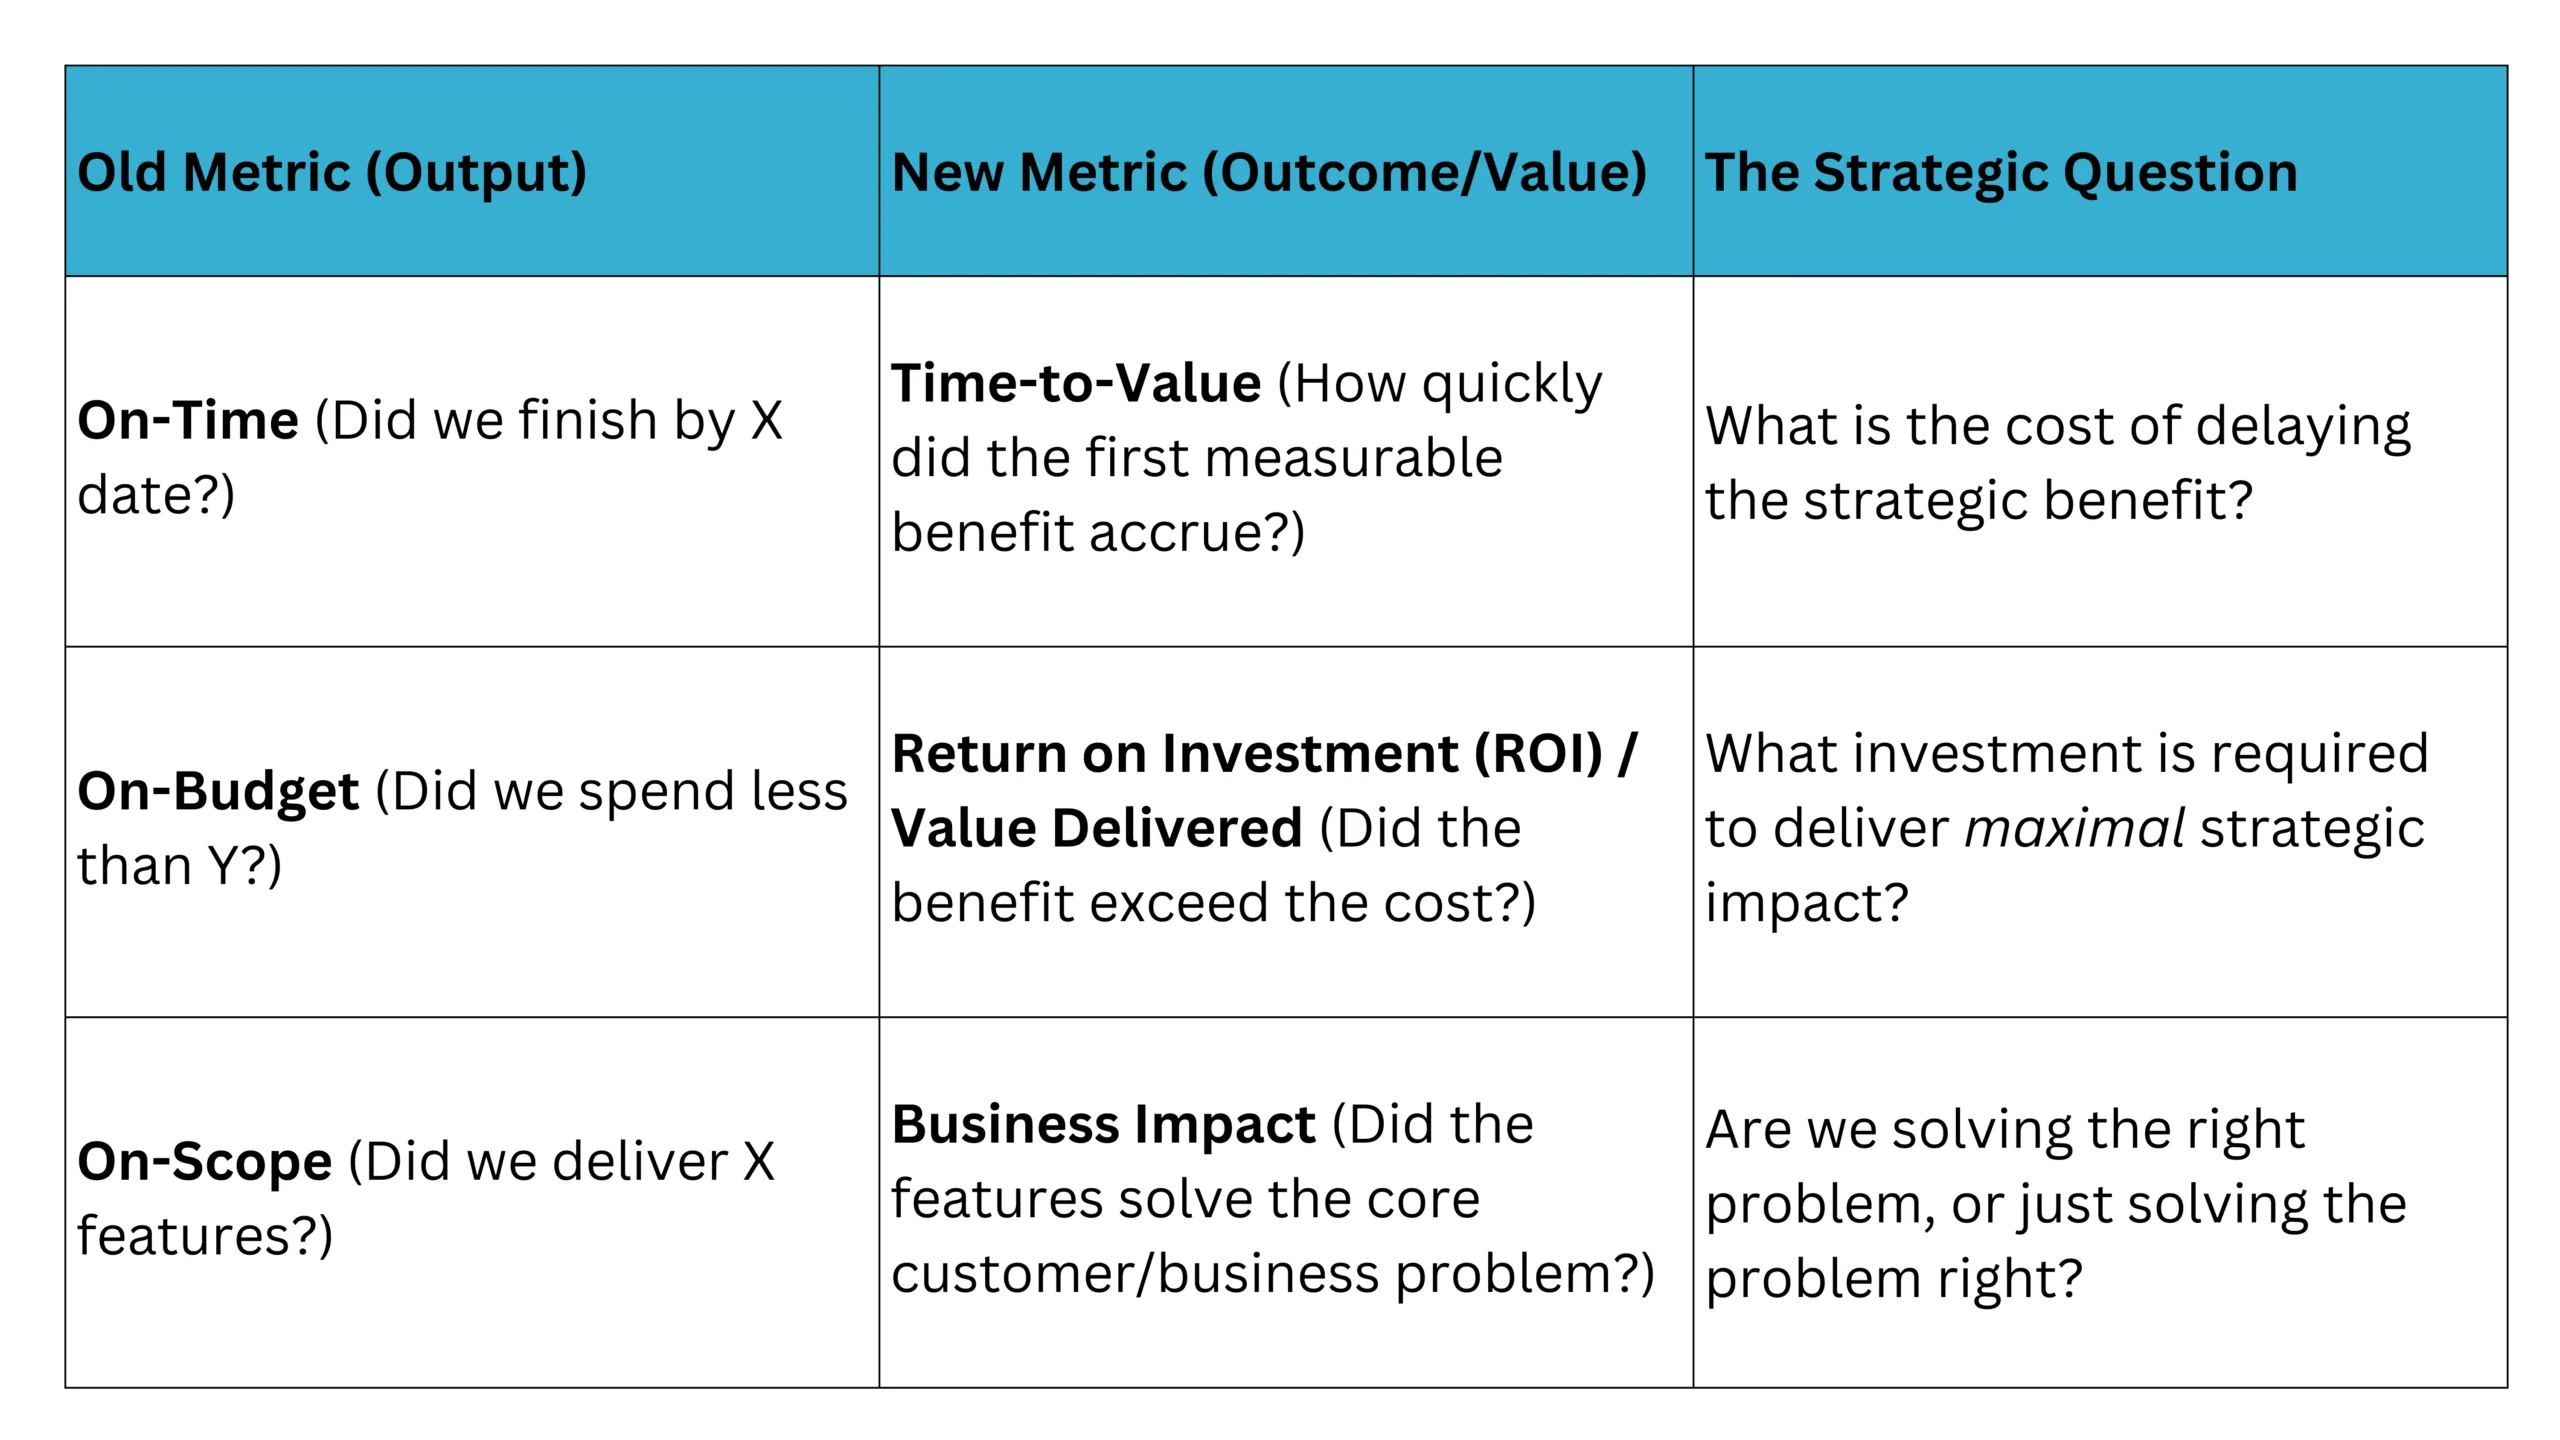This screenshot has height=1440, width=2560.
Task: Select the bold "Time-to-Value" text
Action: point(1076,383)
